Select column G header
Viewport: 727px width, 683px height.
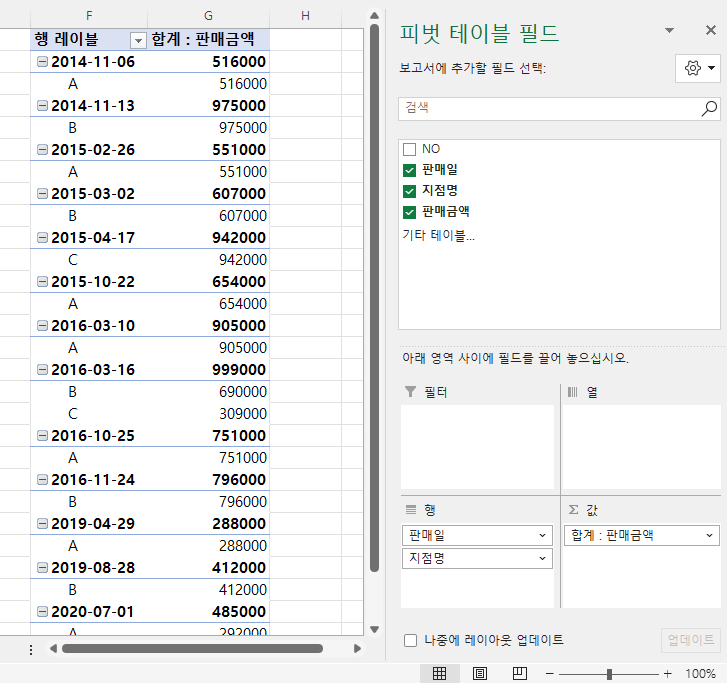209,16
